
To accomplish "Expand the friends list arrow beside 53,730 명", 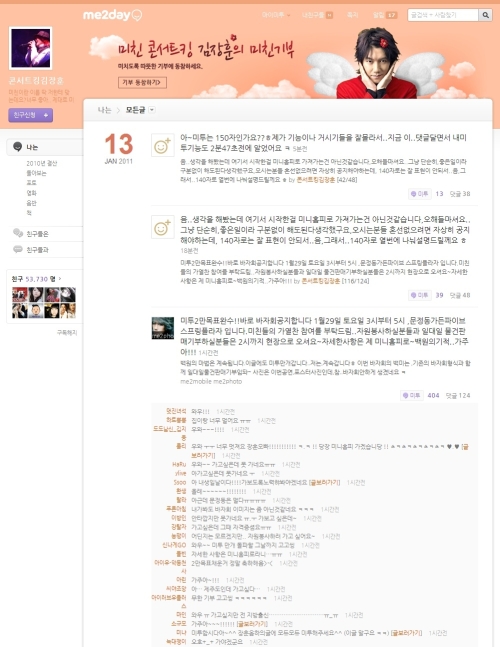I will [60, 279].
